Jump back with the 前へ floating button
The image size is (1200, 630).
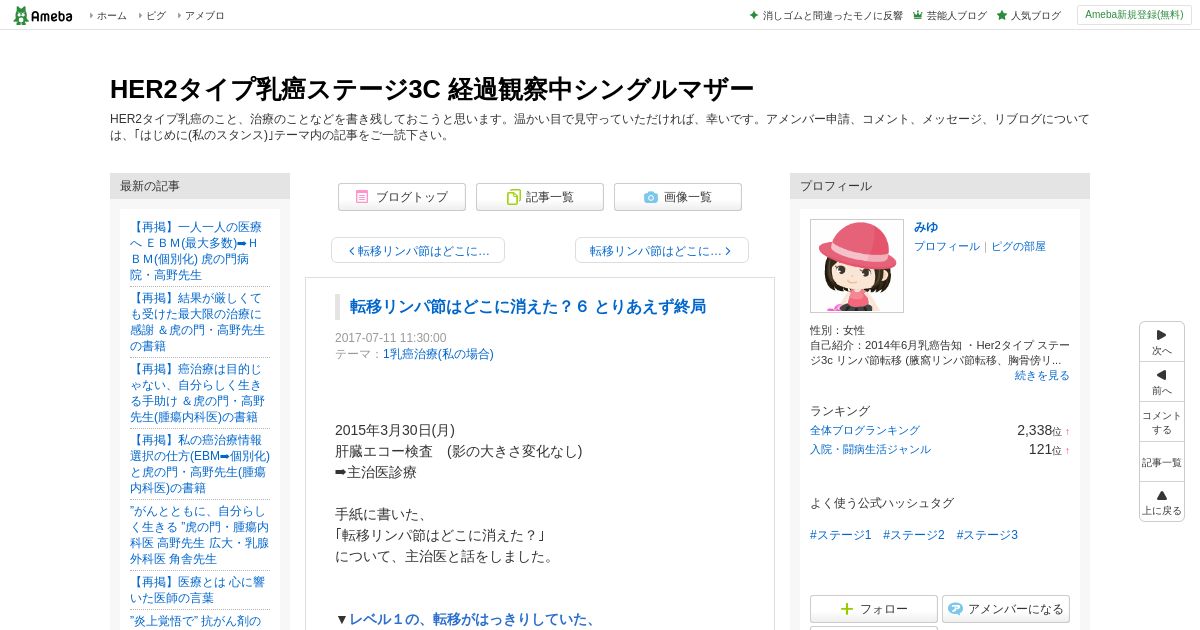pos(1162,382)
